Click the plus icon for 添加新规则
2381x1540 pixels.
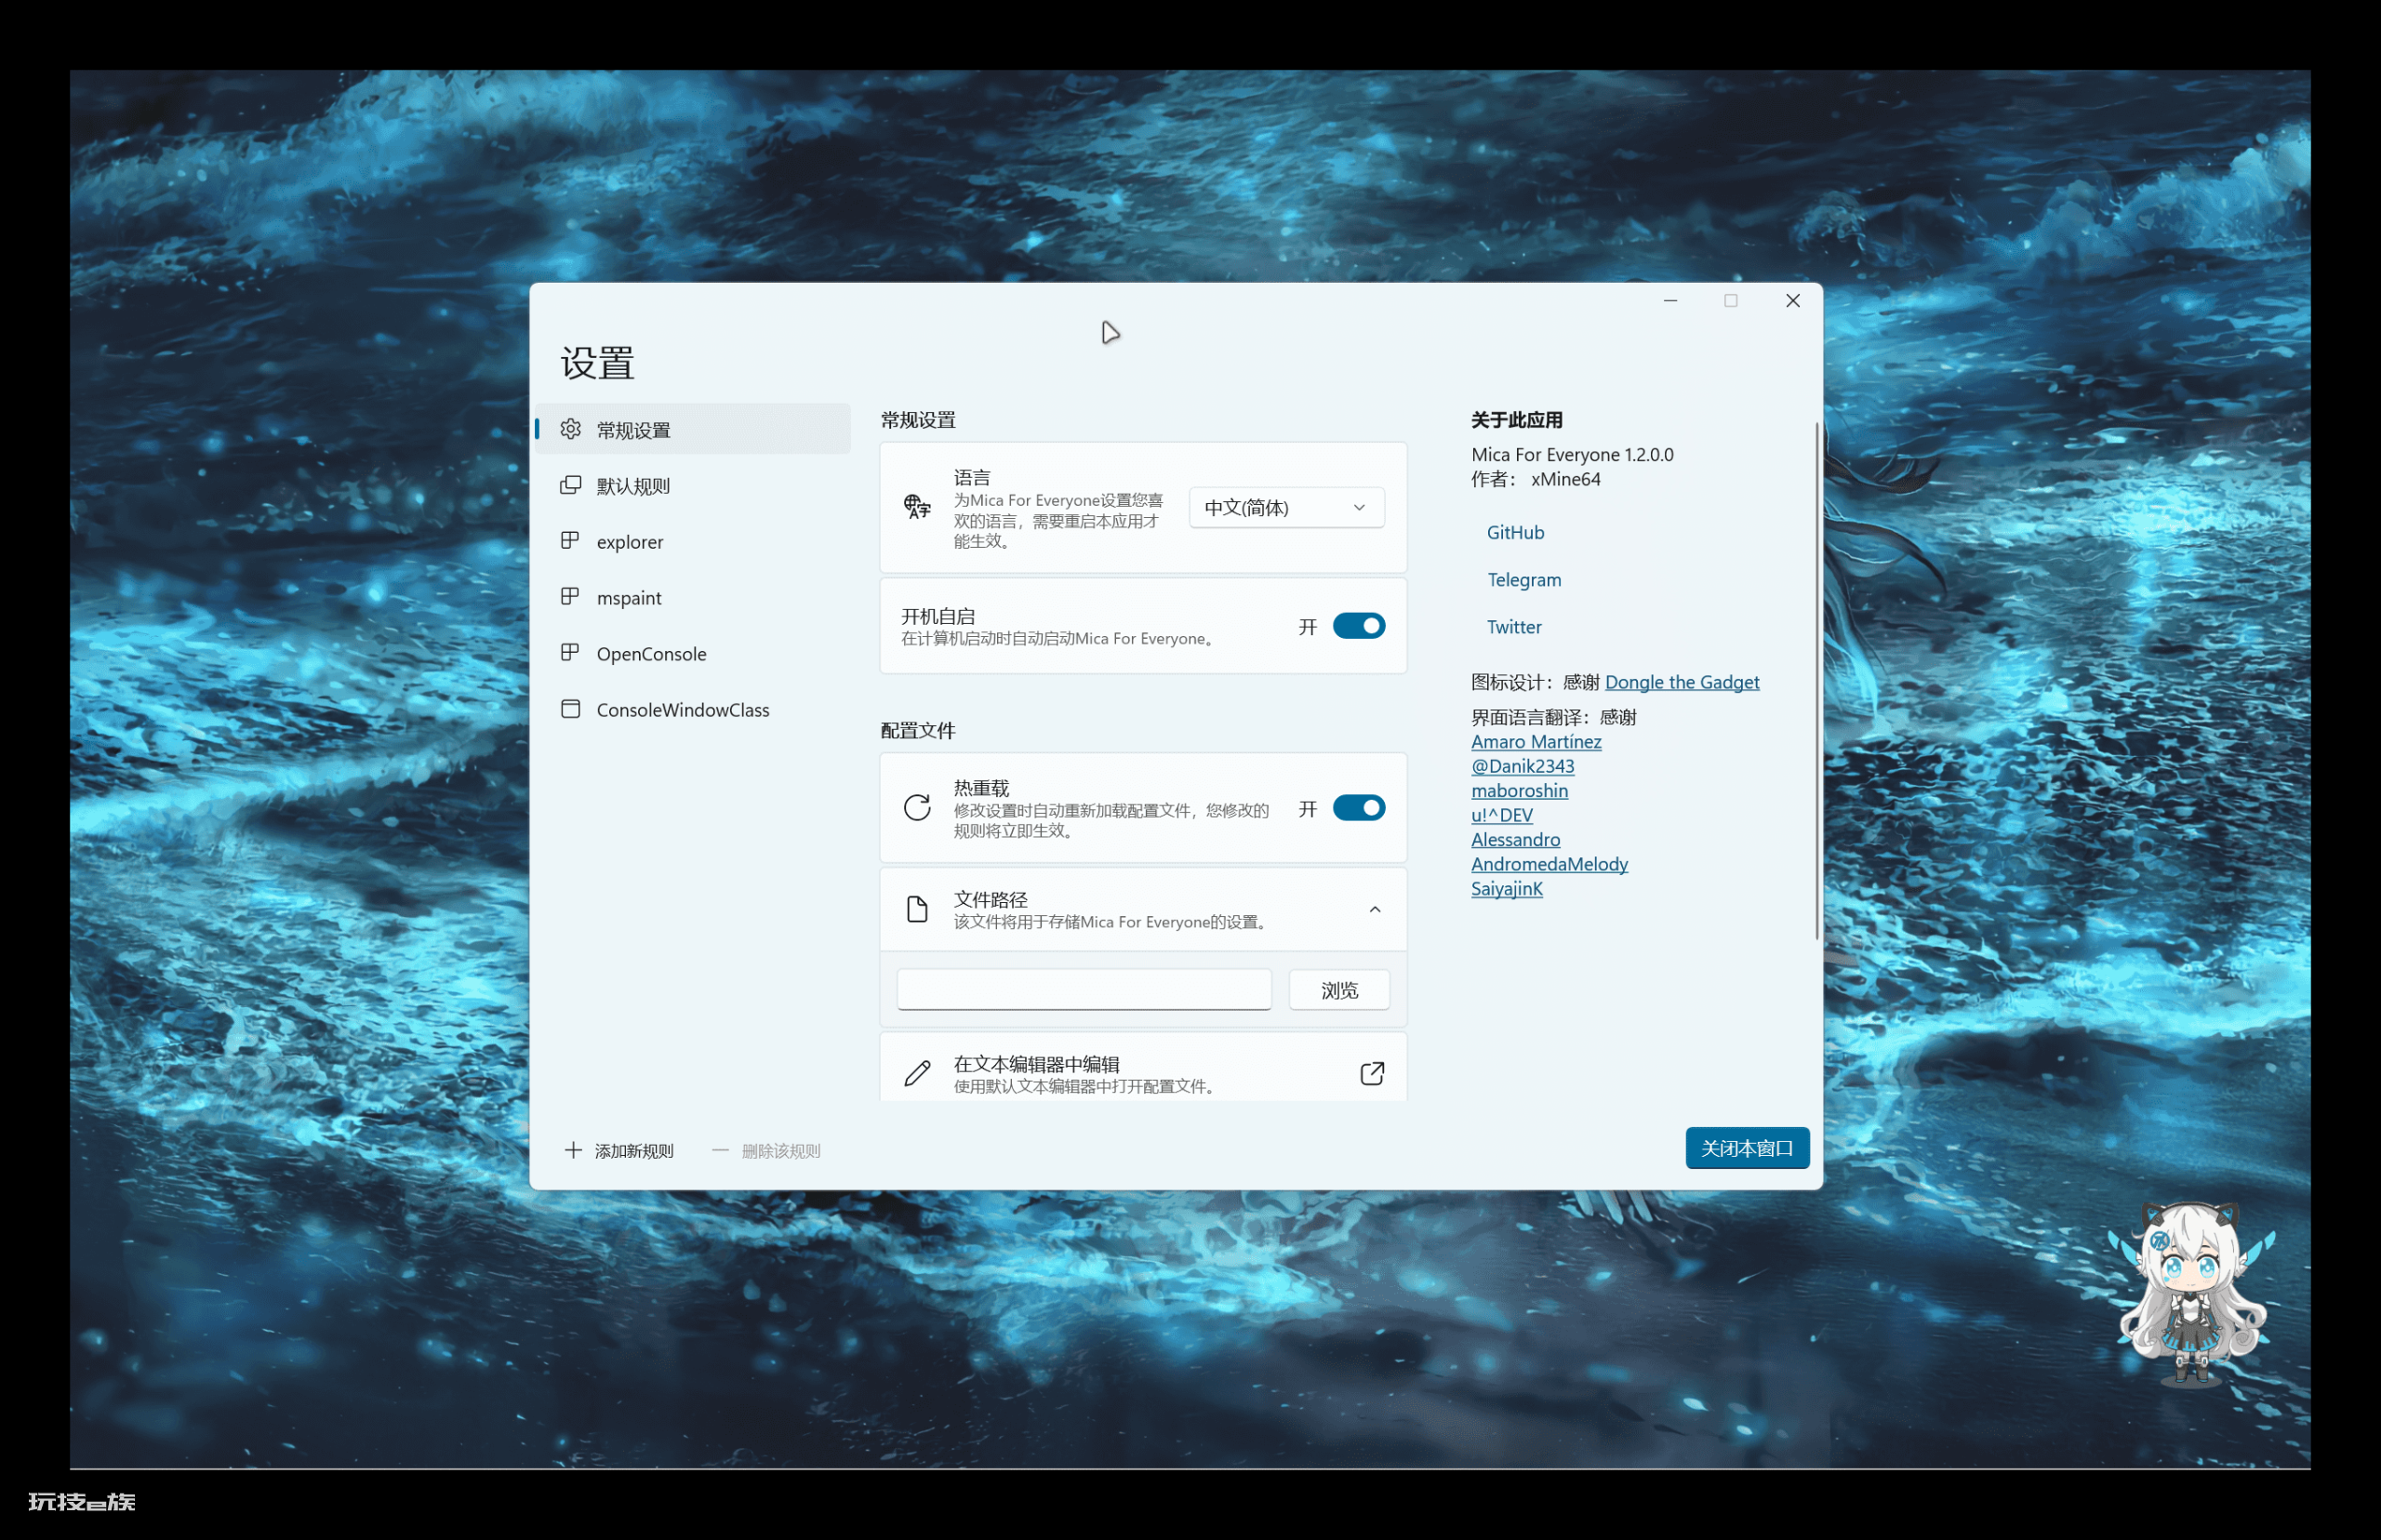(x=573, y=1150)
